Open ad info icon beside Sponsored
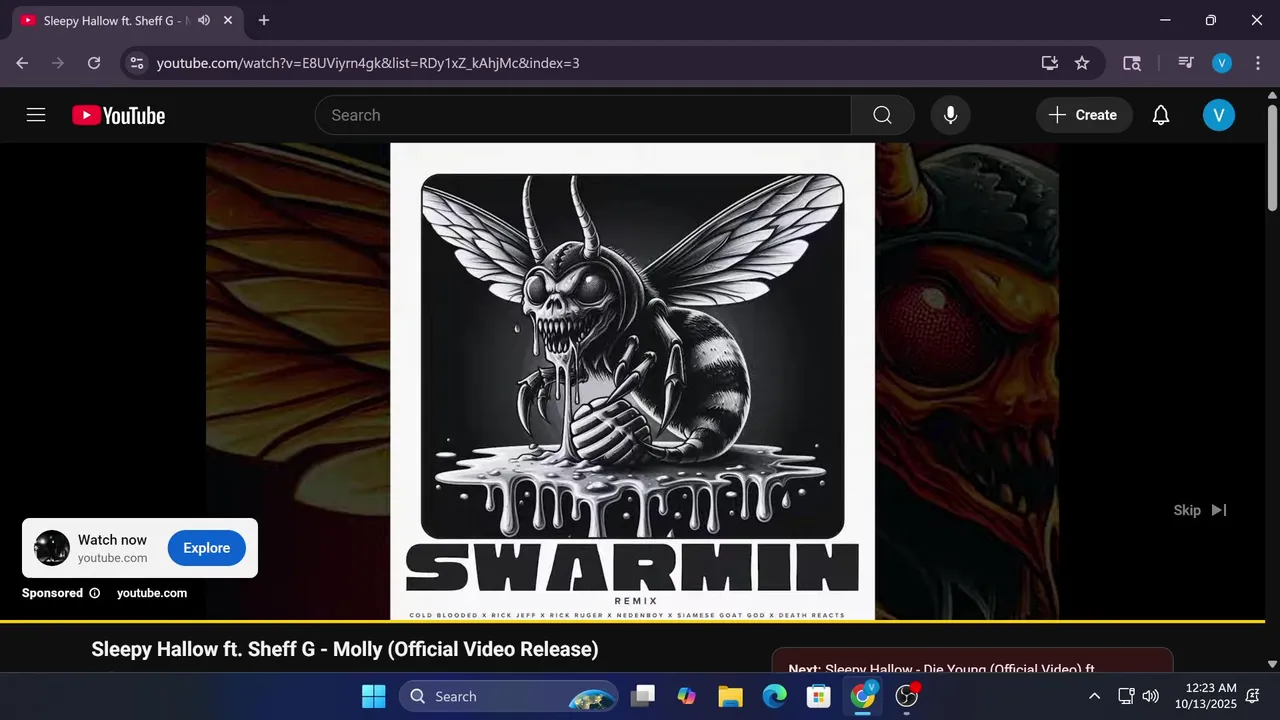 95,593
